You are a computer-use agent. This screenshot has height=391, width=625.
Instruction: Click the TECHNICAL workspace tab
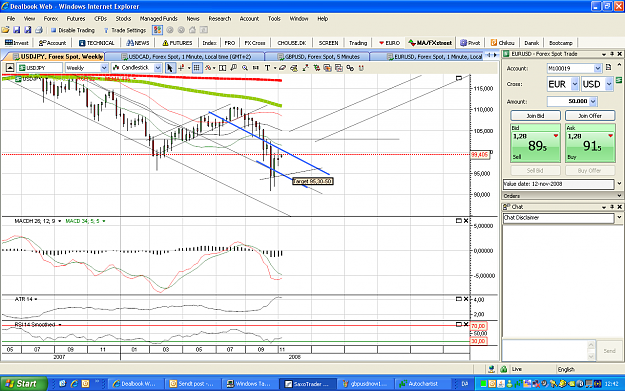(x=96, y=43)
